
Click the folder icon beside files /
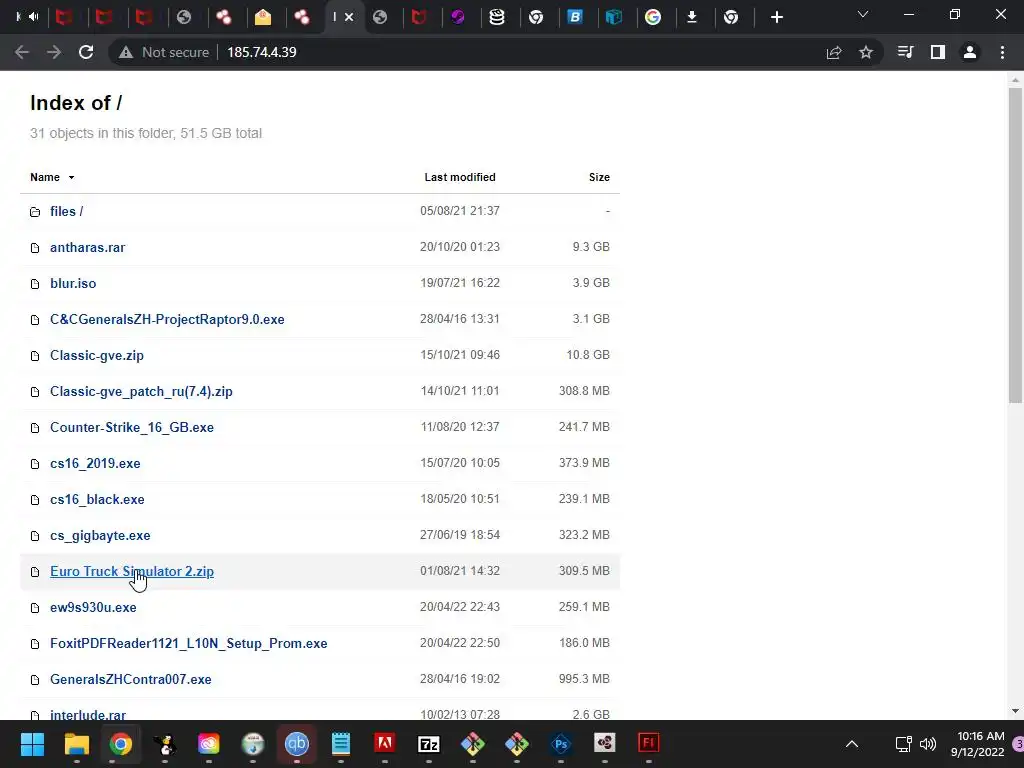[x=35, y=212]
